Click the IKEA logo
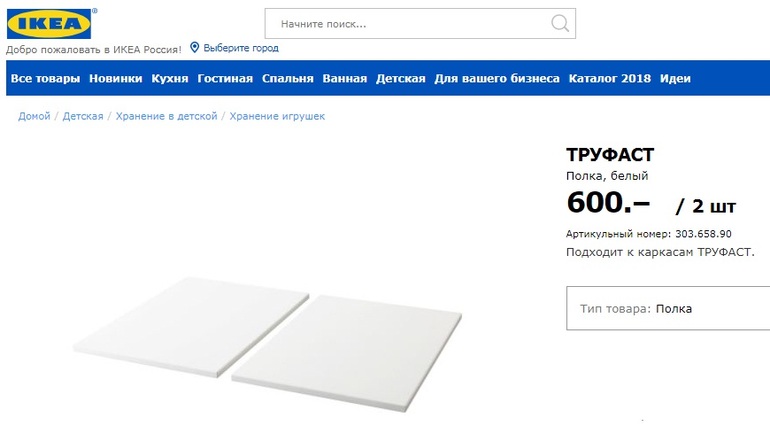 49,24
